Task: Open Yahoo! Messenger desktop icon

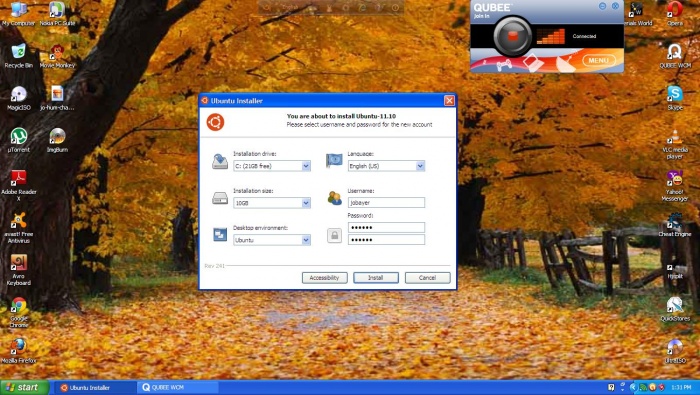Action: pos(675,186)
